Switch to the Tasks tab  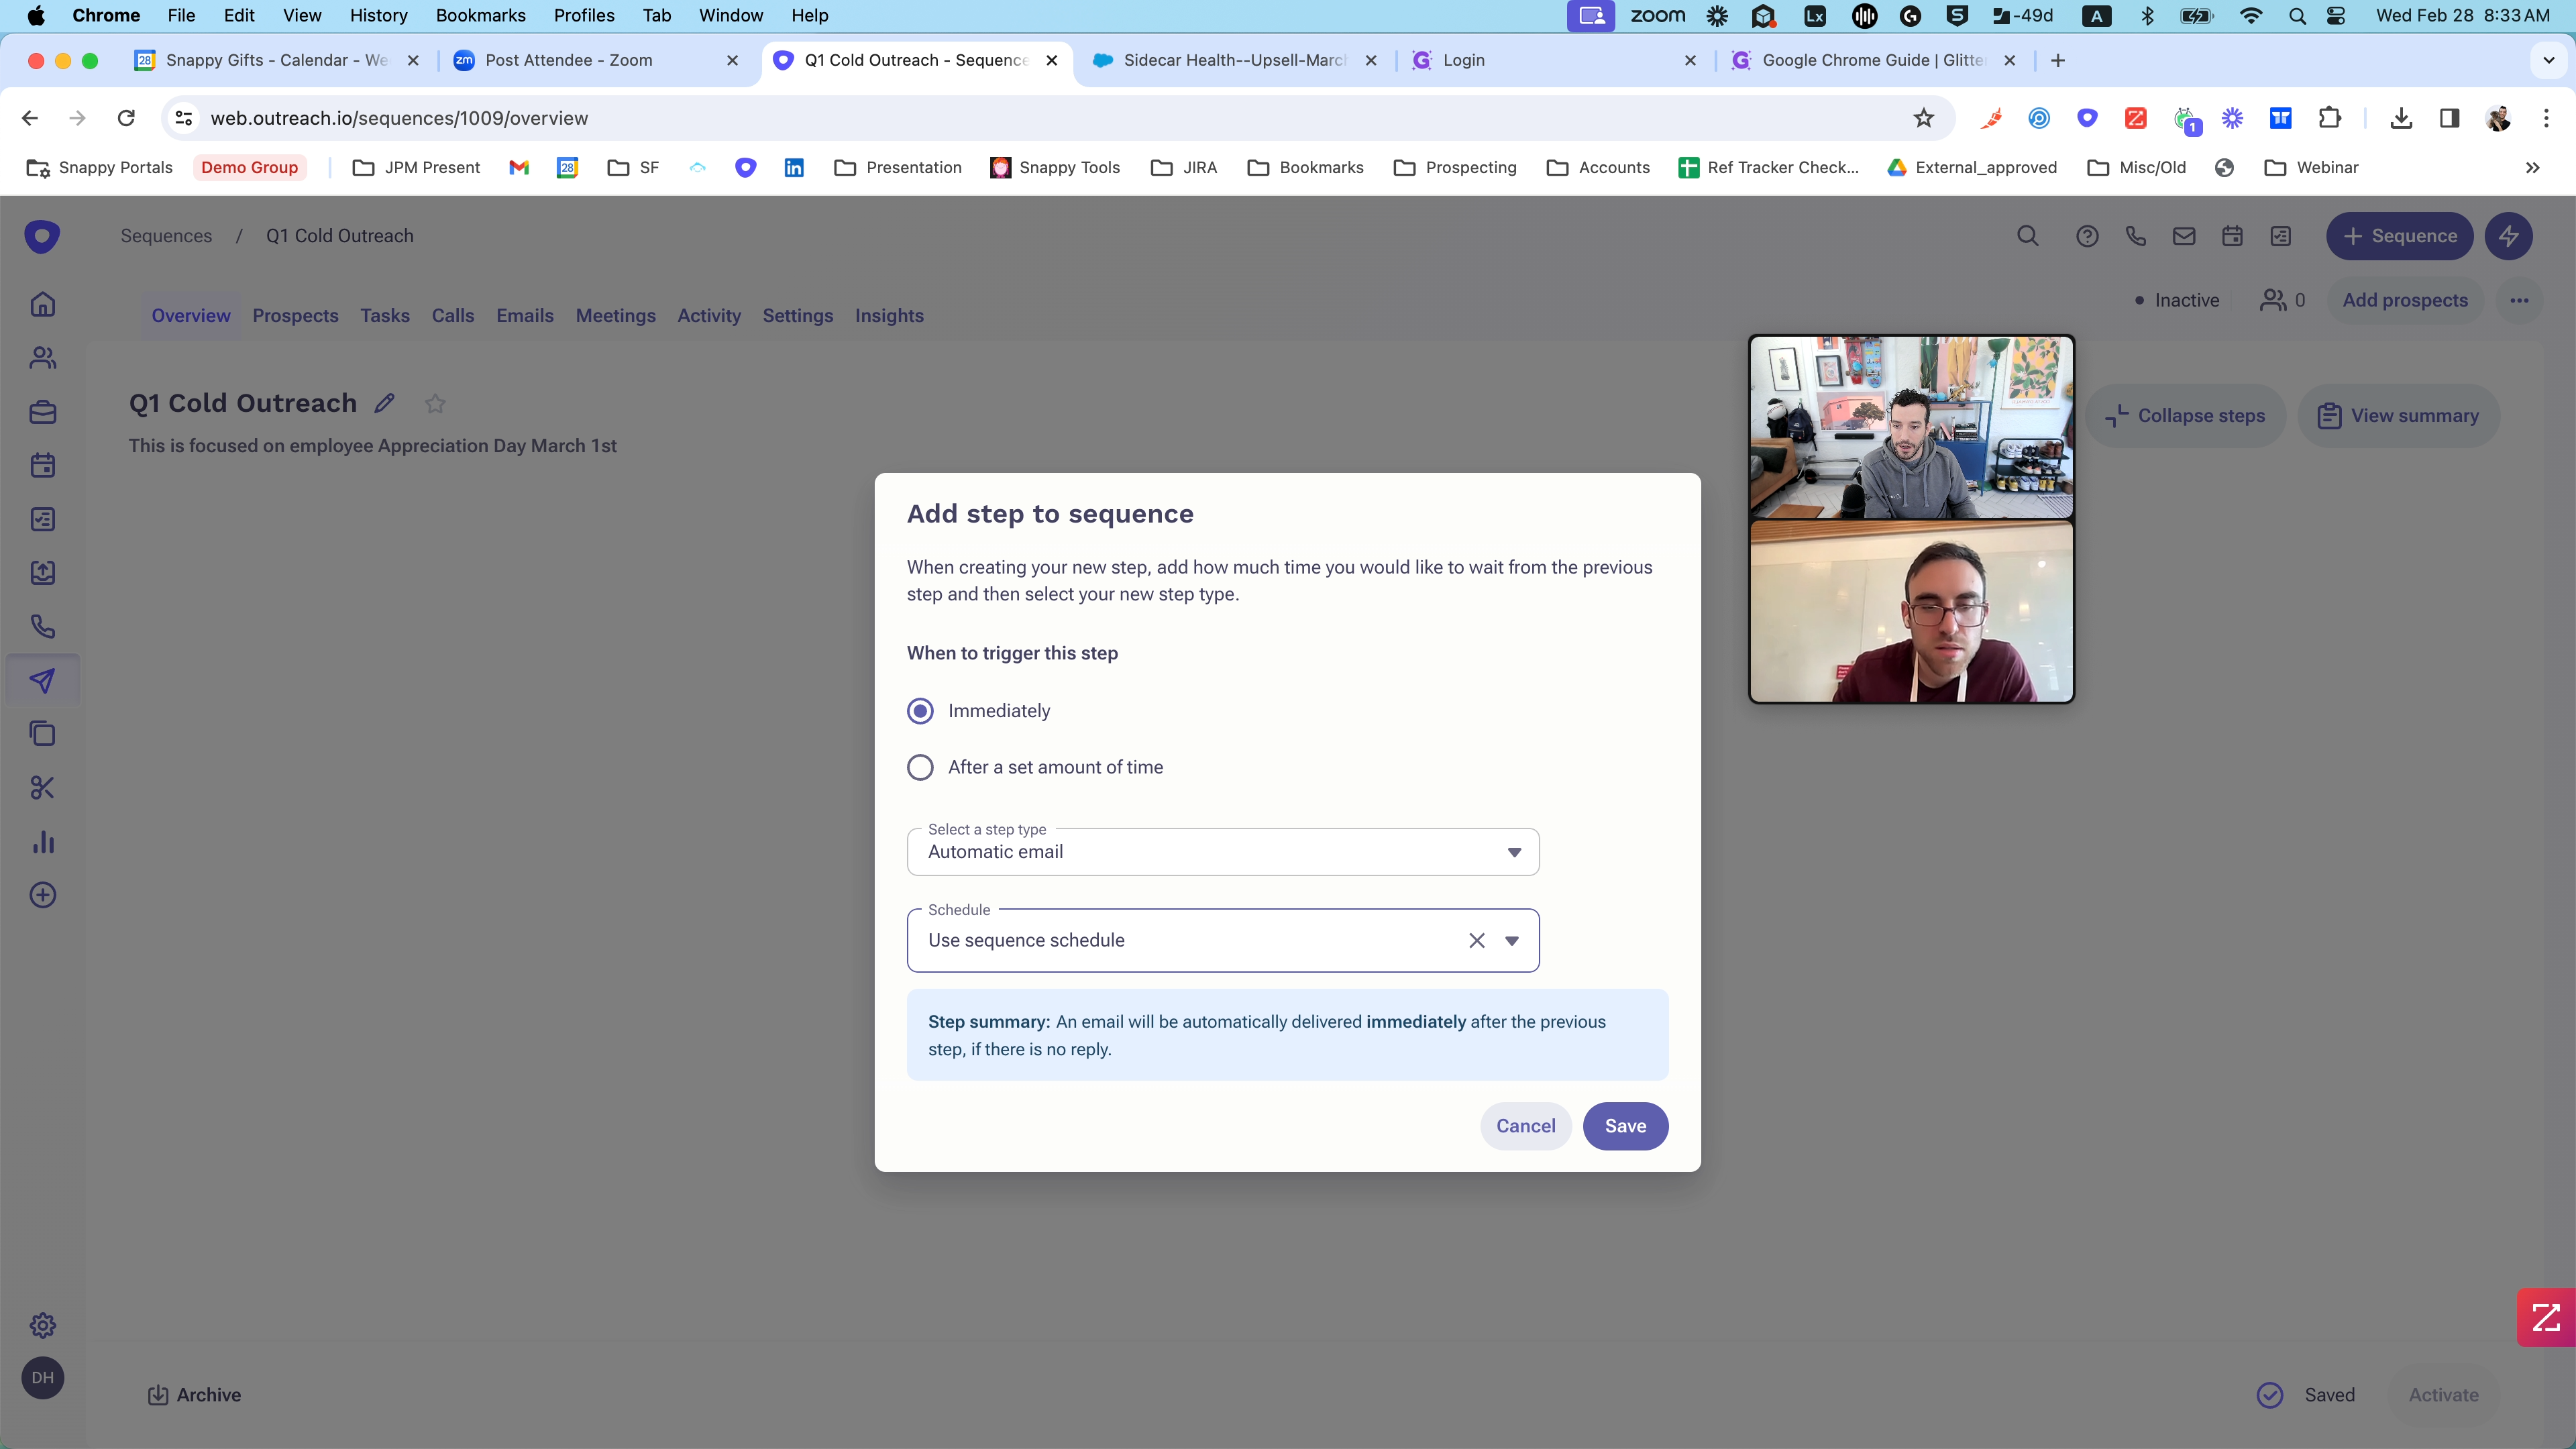(385, 316)
